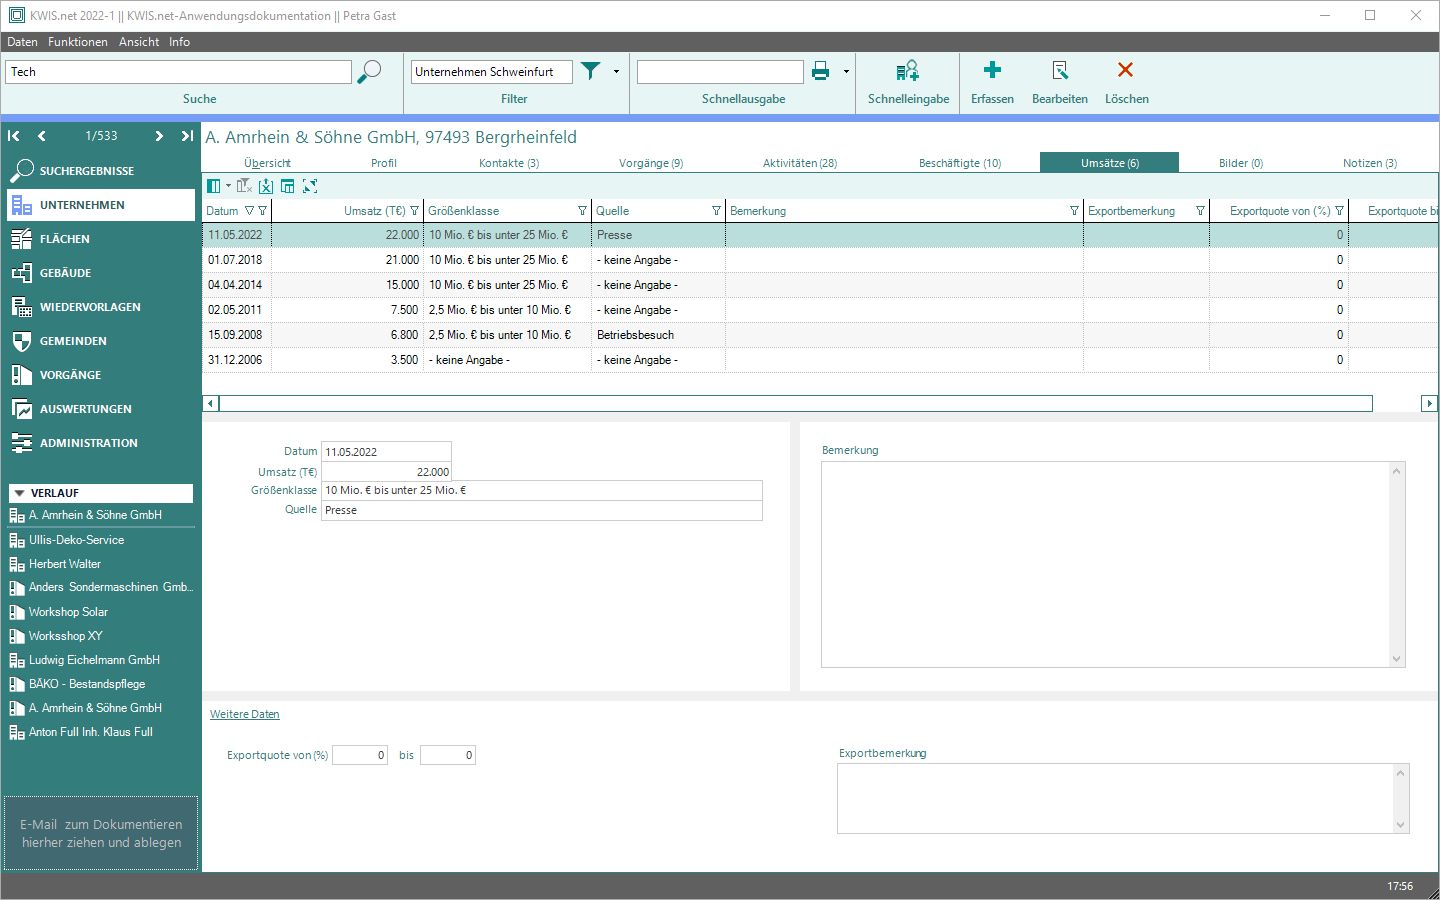This screenshot has width=1440, height=900.
Task: Click the fit columns expand icon
Action: (x=310, y=186)
